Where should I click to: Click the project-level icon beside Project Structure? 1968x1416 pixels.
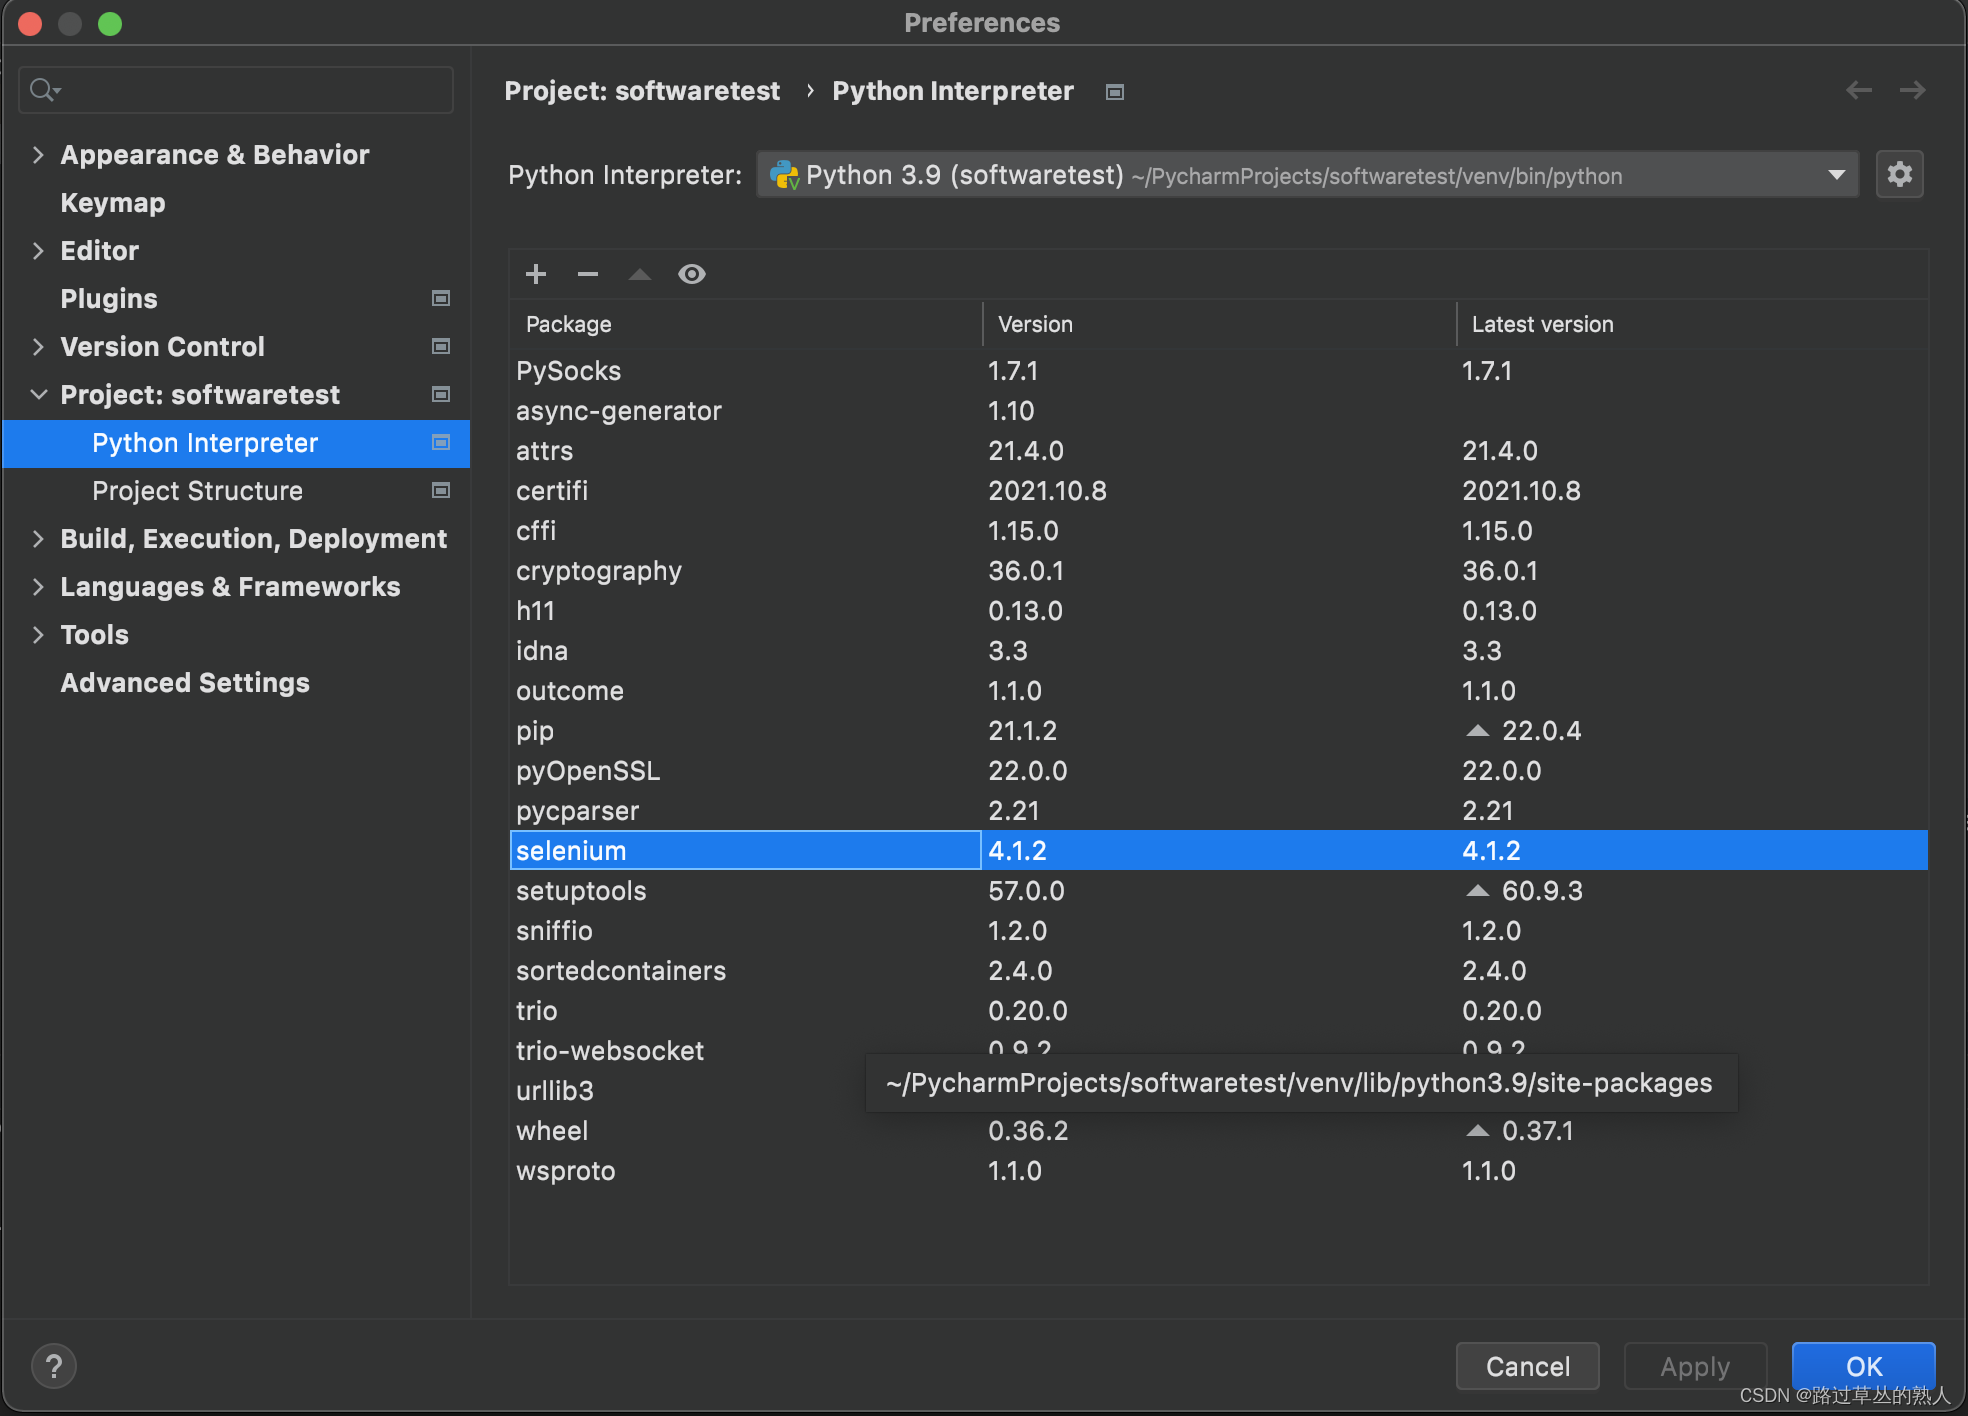pyautogui.click(x=440, y=490)
